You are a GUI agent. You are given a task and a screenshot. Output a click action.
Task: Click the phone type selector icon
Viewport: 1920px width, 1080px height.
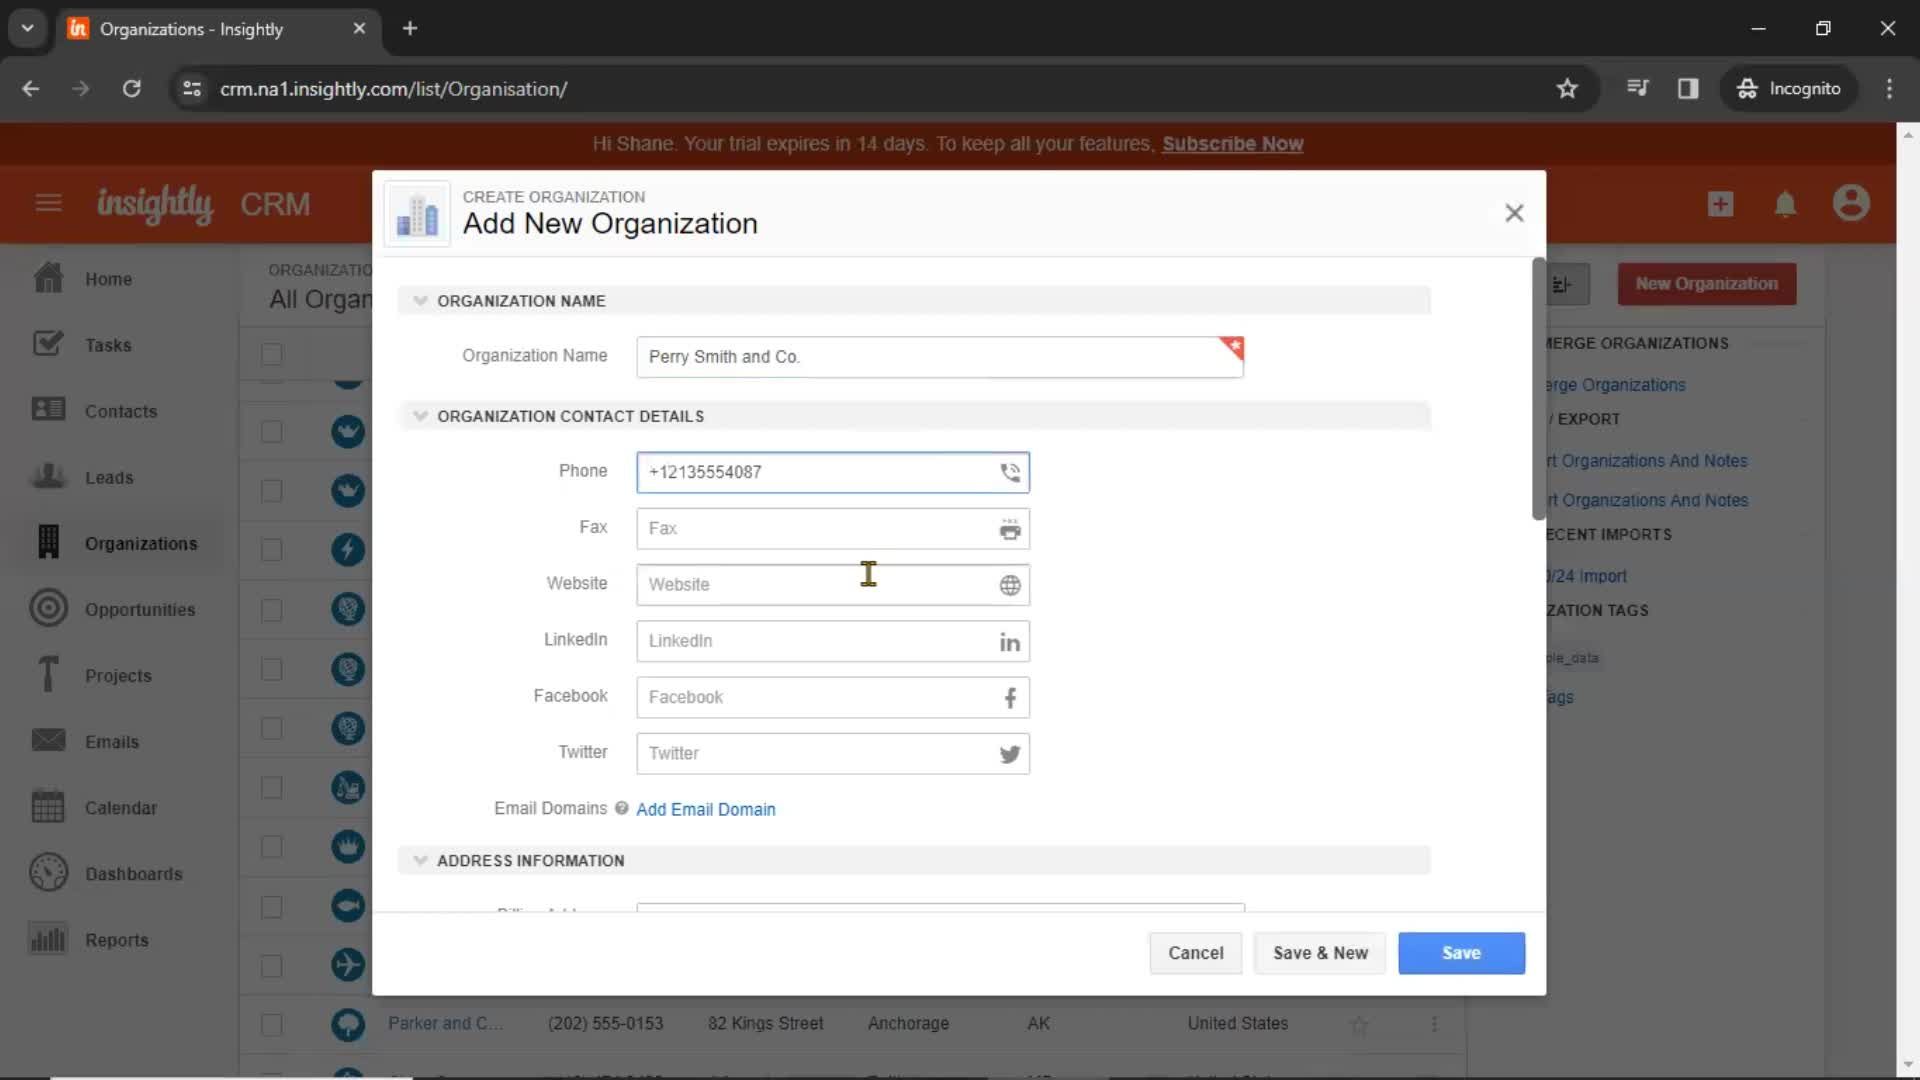(x=1011, y=472)
